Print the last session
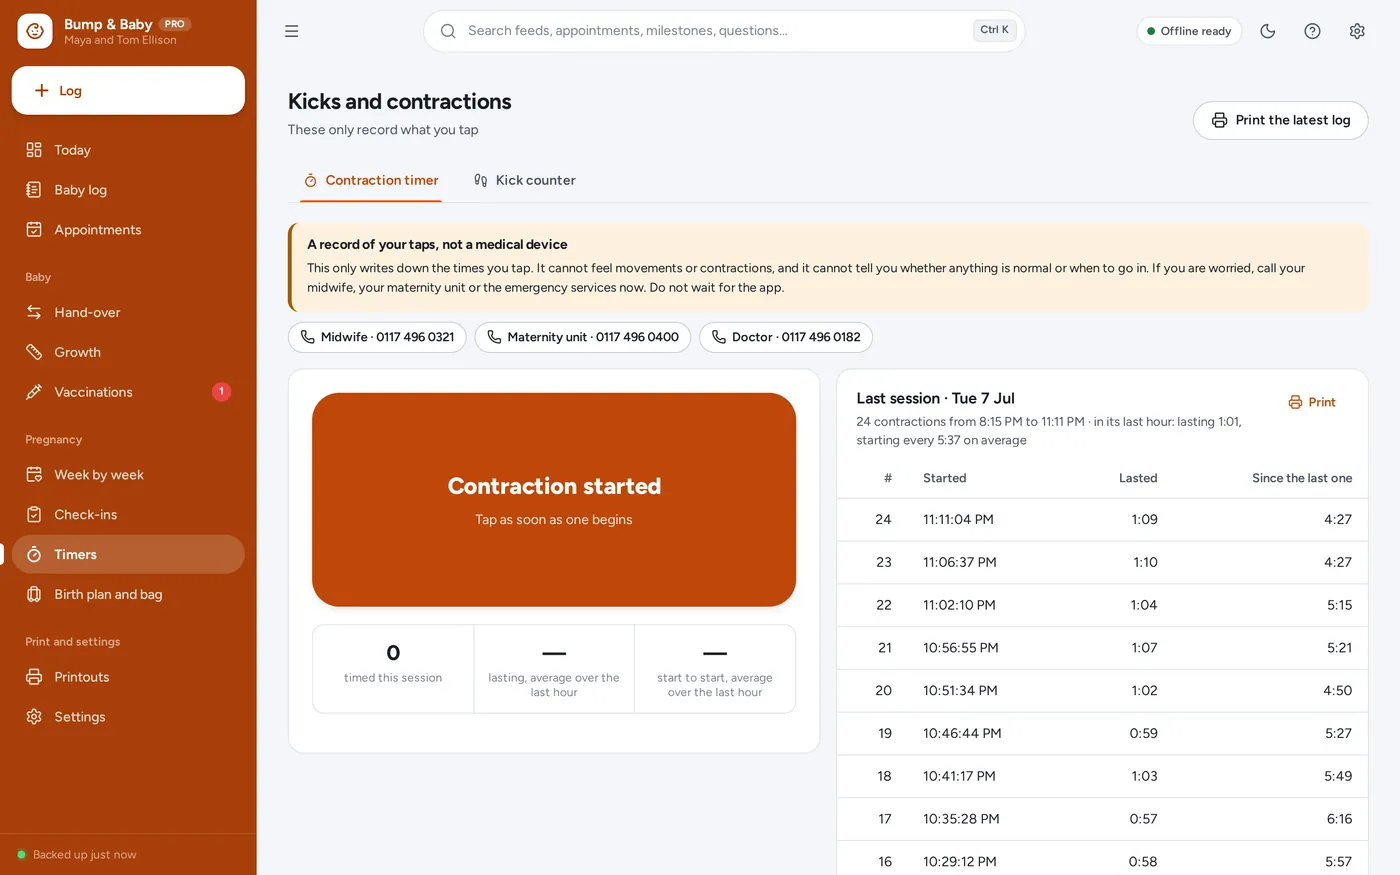 (1312, 402)
